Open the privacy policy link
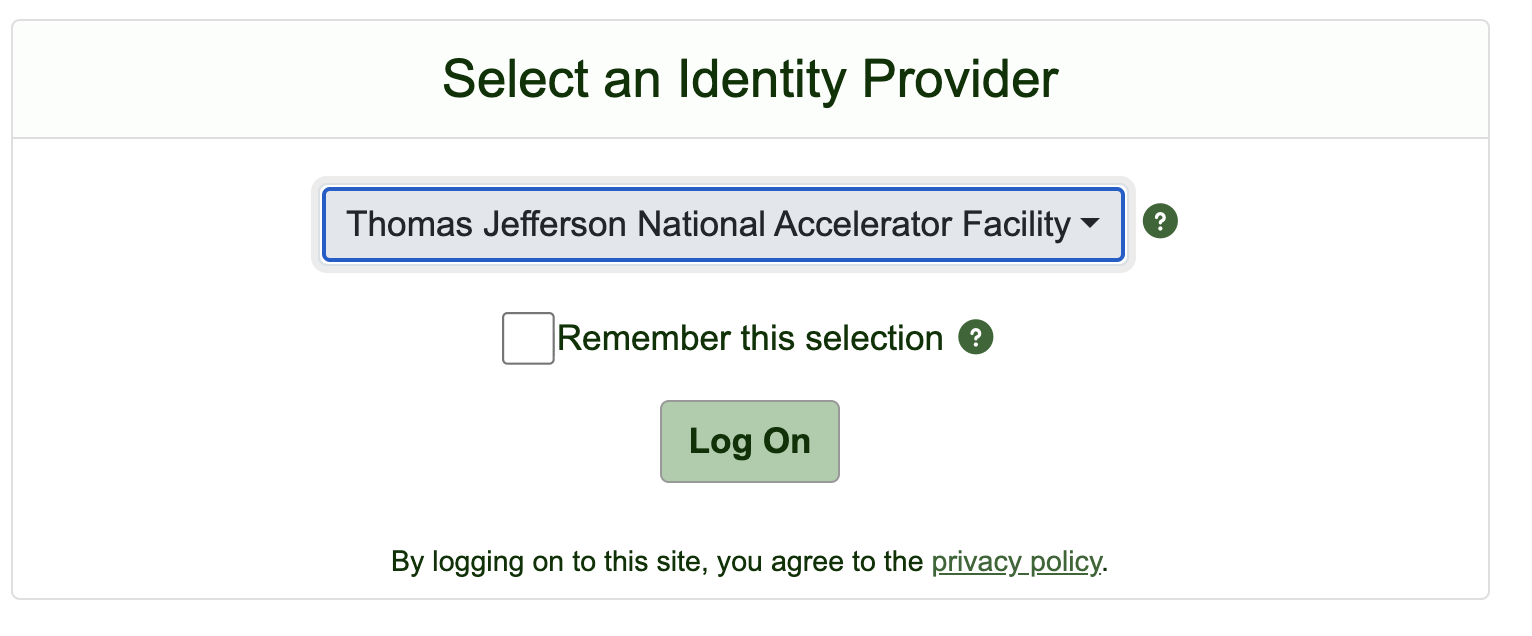Viewport: 1532px width, 636px height. click(1015, 562)
